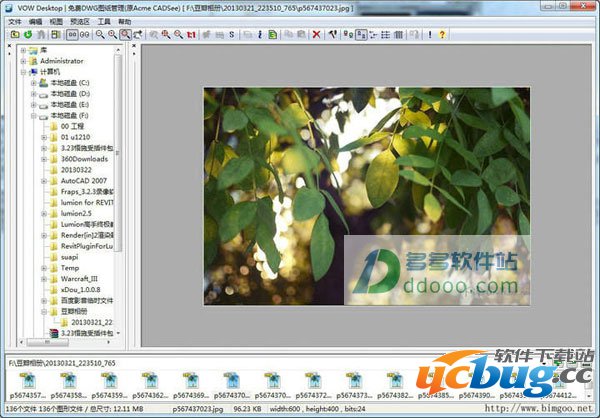This screenshot has height=418, width=600.
Task: Collapse the 本地磁盘 (F:) drive node
Action: [33, 116]
